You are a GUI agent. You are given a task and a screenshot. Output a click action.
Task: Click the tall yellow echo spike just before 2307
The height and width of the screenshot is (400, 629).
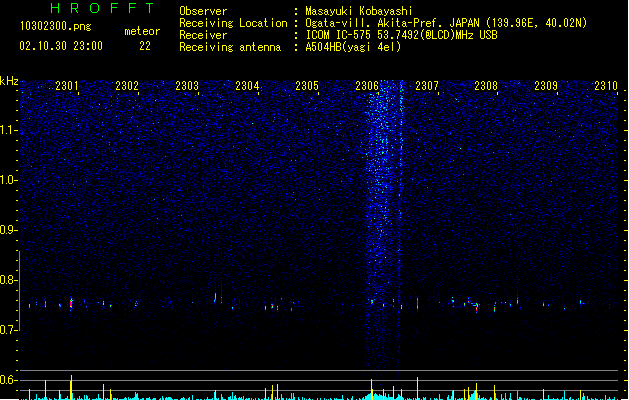coord(418,388)
